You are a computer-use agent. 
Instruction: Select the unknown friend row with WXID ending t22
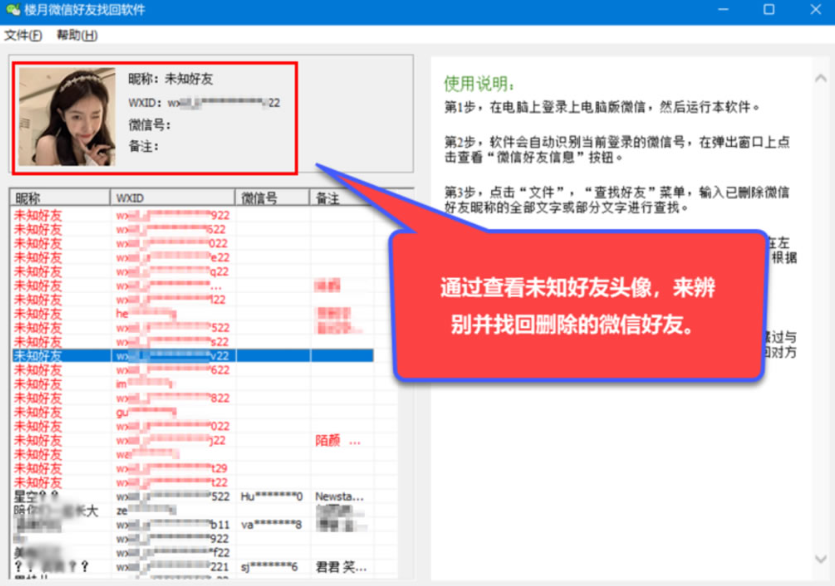point(192,483)
